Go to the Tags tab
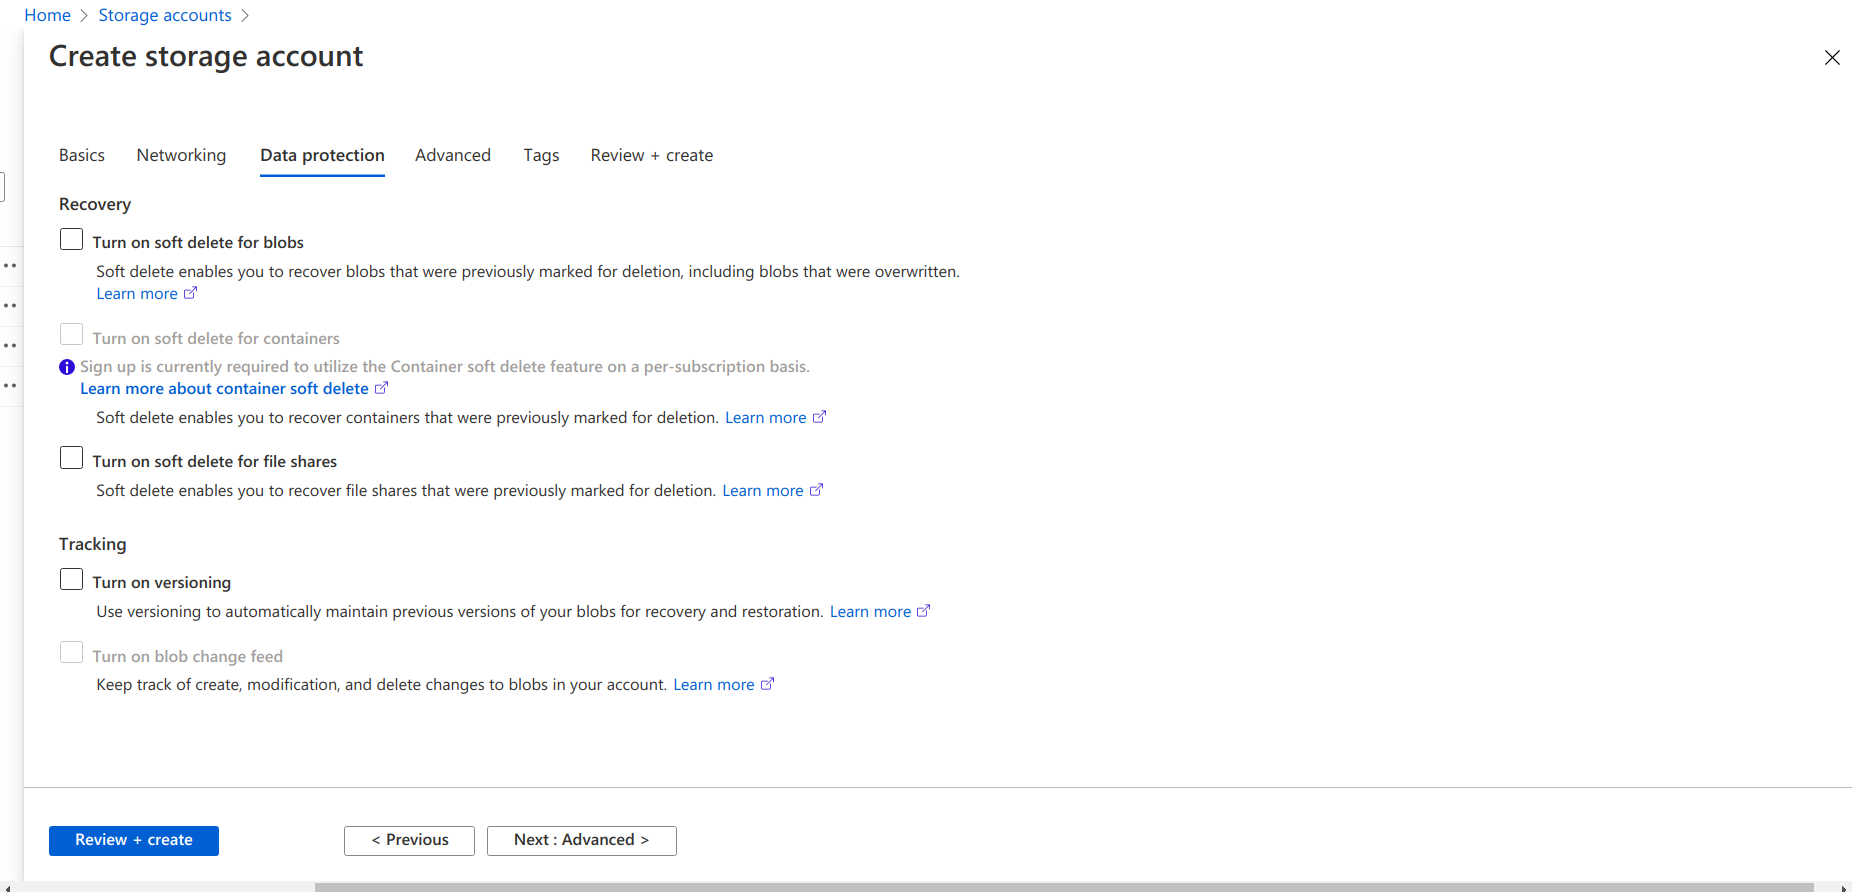1852x892 pixels. click(x=541, y=155)
